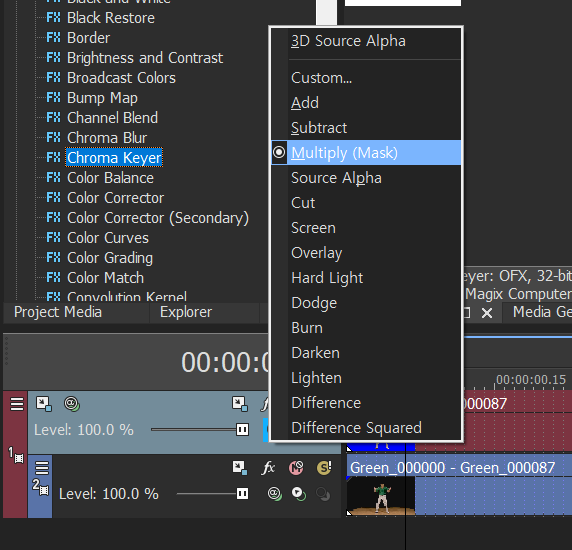Select Brightness and Contrast effect
The width and height of the screenshot is (572, 550).
pos(145,58)
